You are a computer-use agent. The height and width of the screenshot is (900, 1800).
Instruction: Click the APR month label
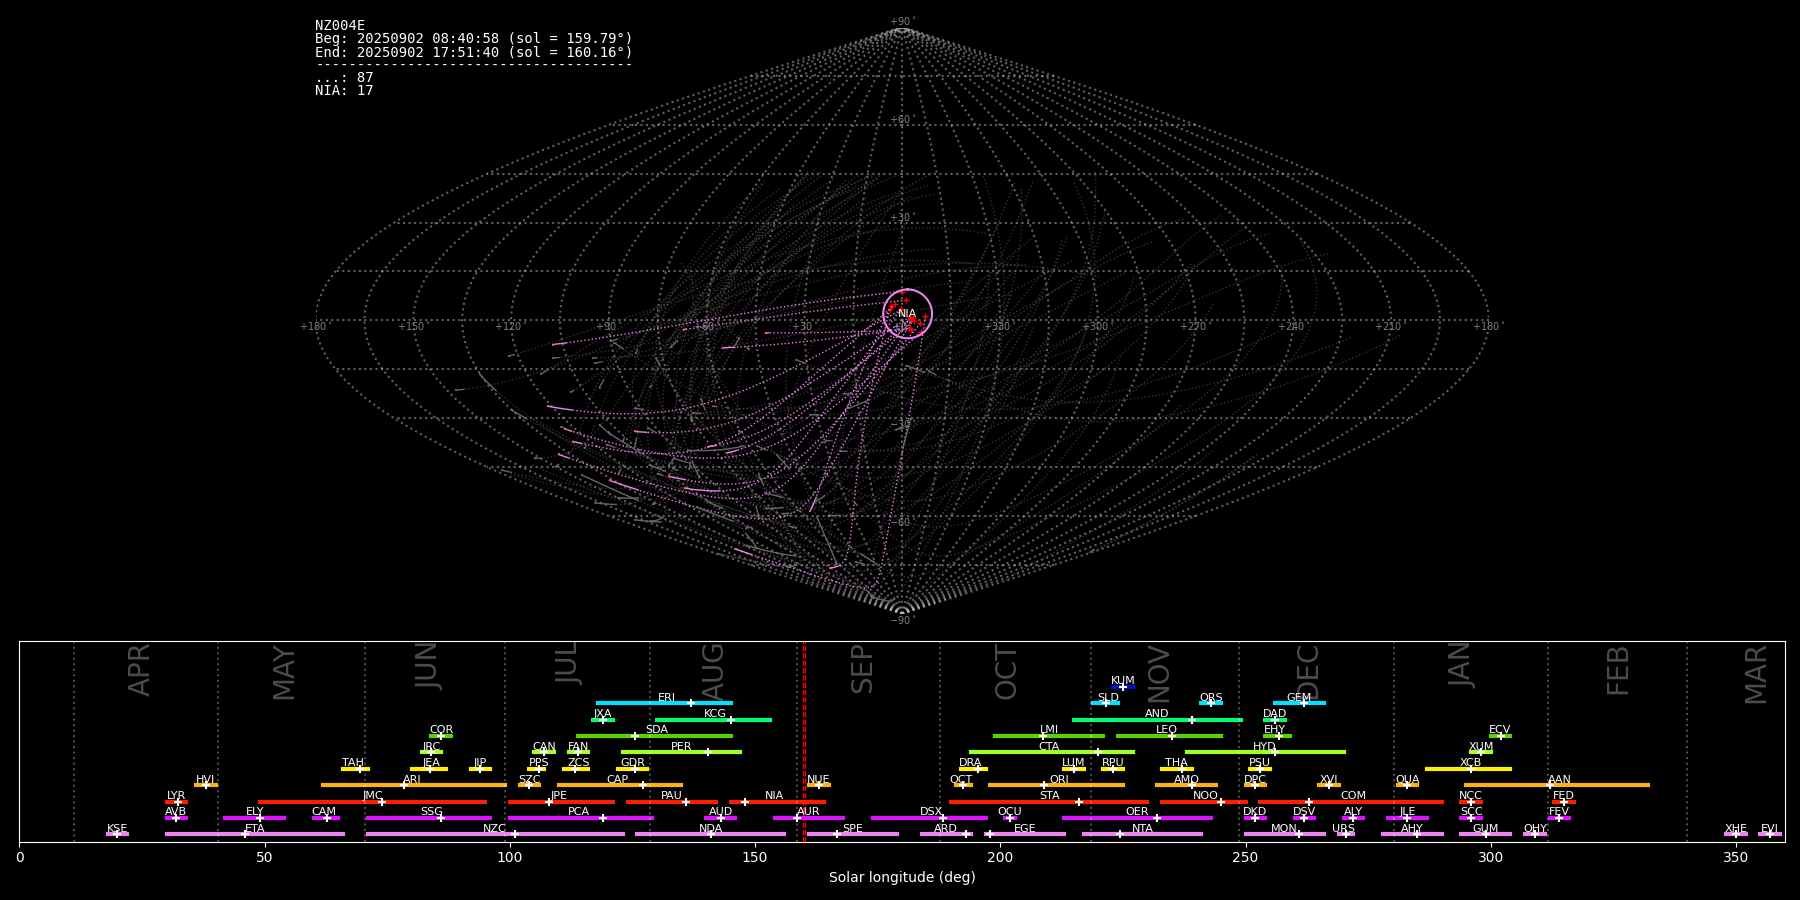point(139,670)
